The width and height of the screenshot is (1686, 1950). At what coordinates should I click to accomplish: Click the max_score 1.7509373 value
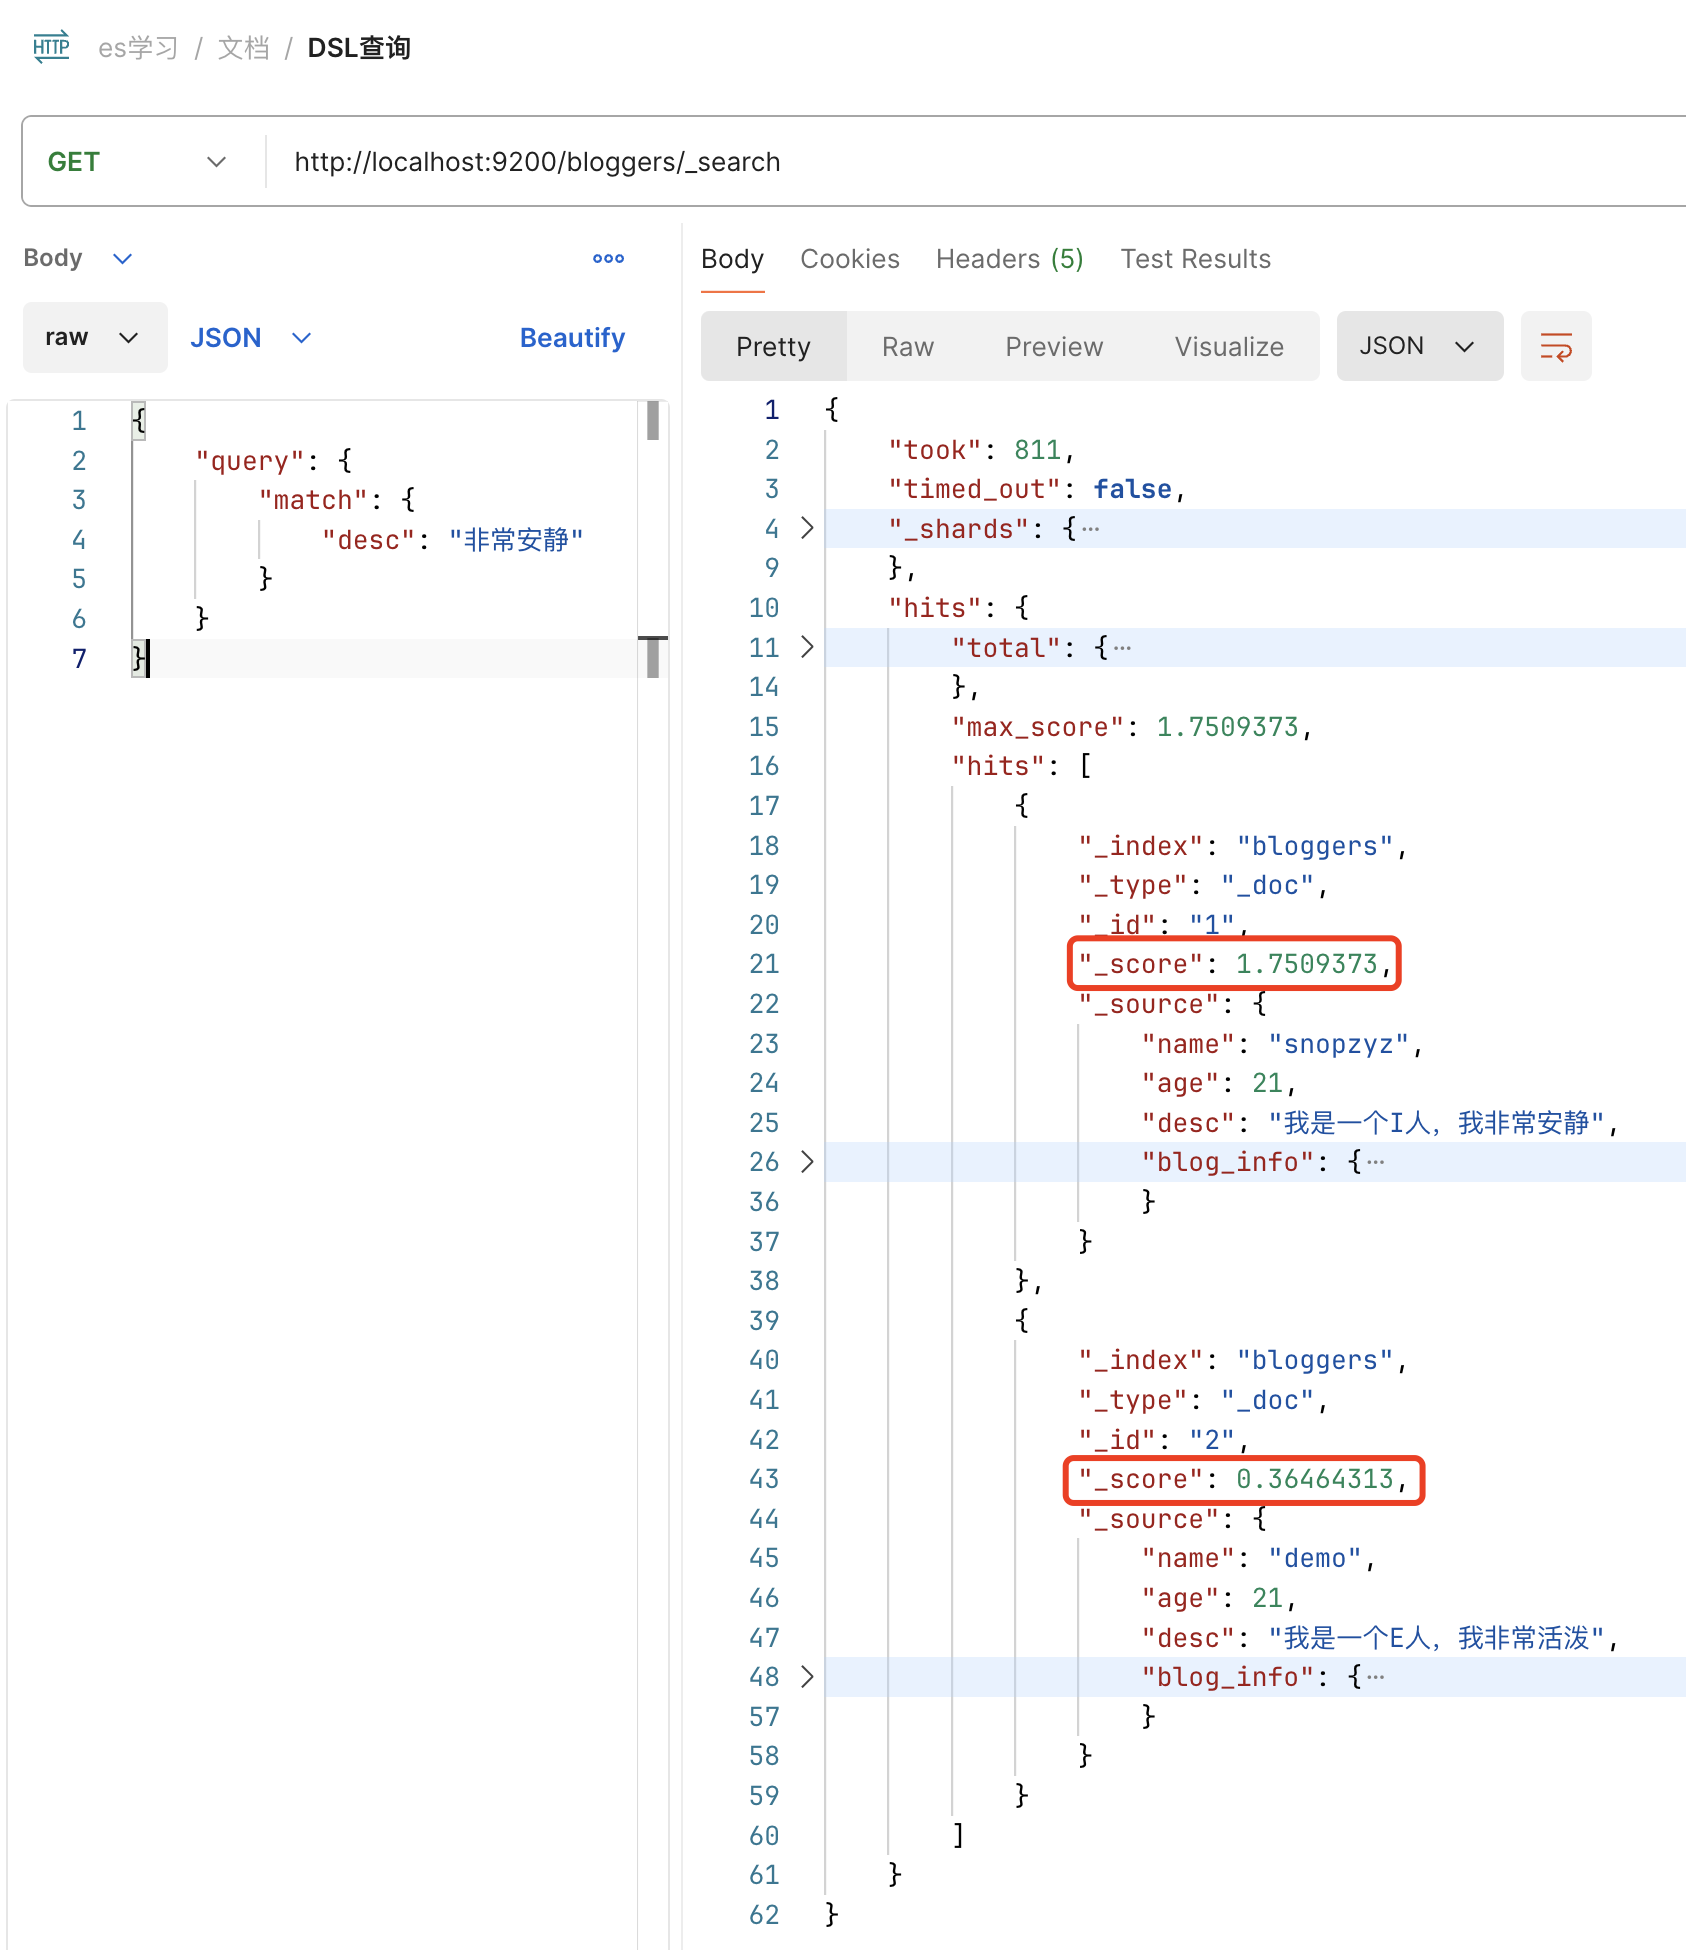[x=1227, y=727]
